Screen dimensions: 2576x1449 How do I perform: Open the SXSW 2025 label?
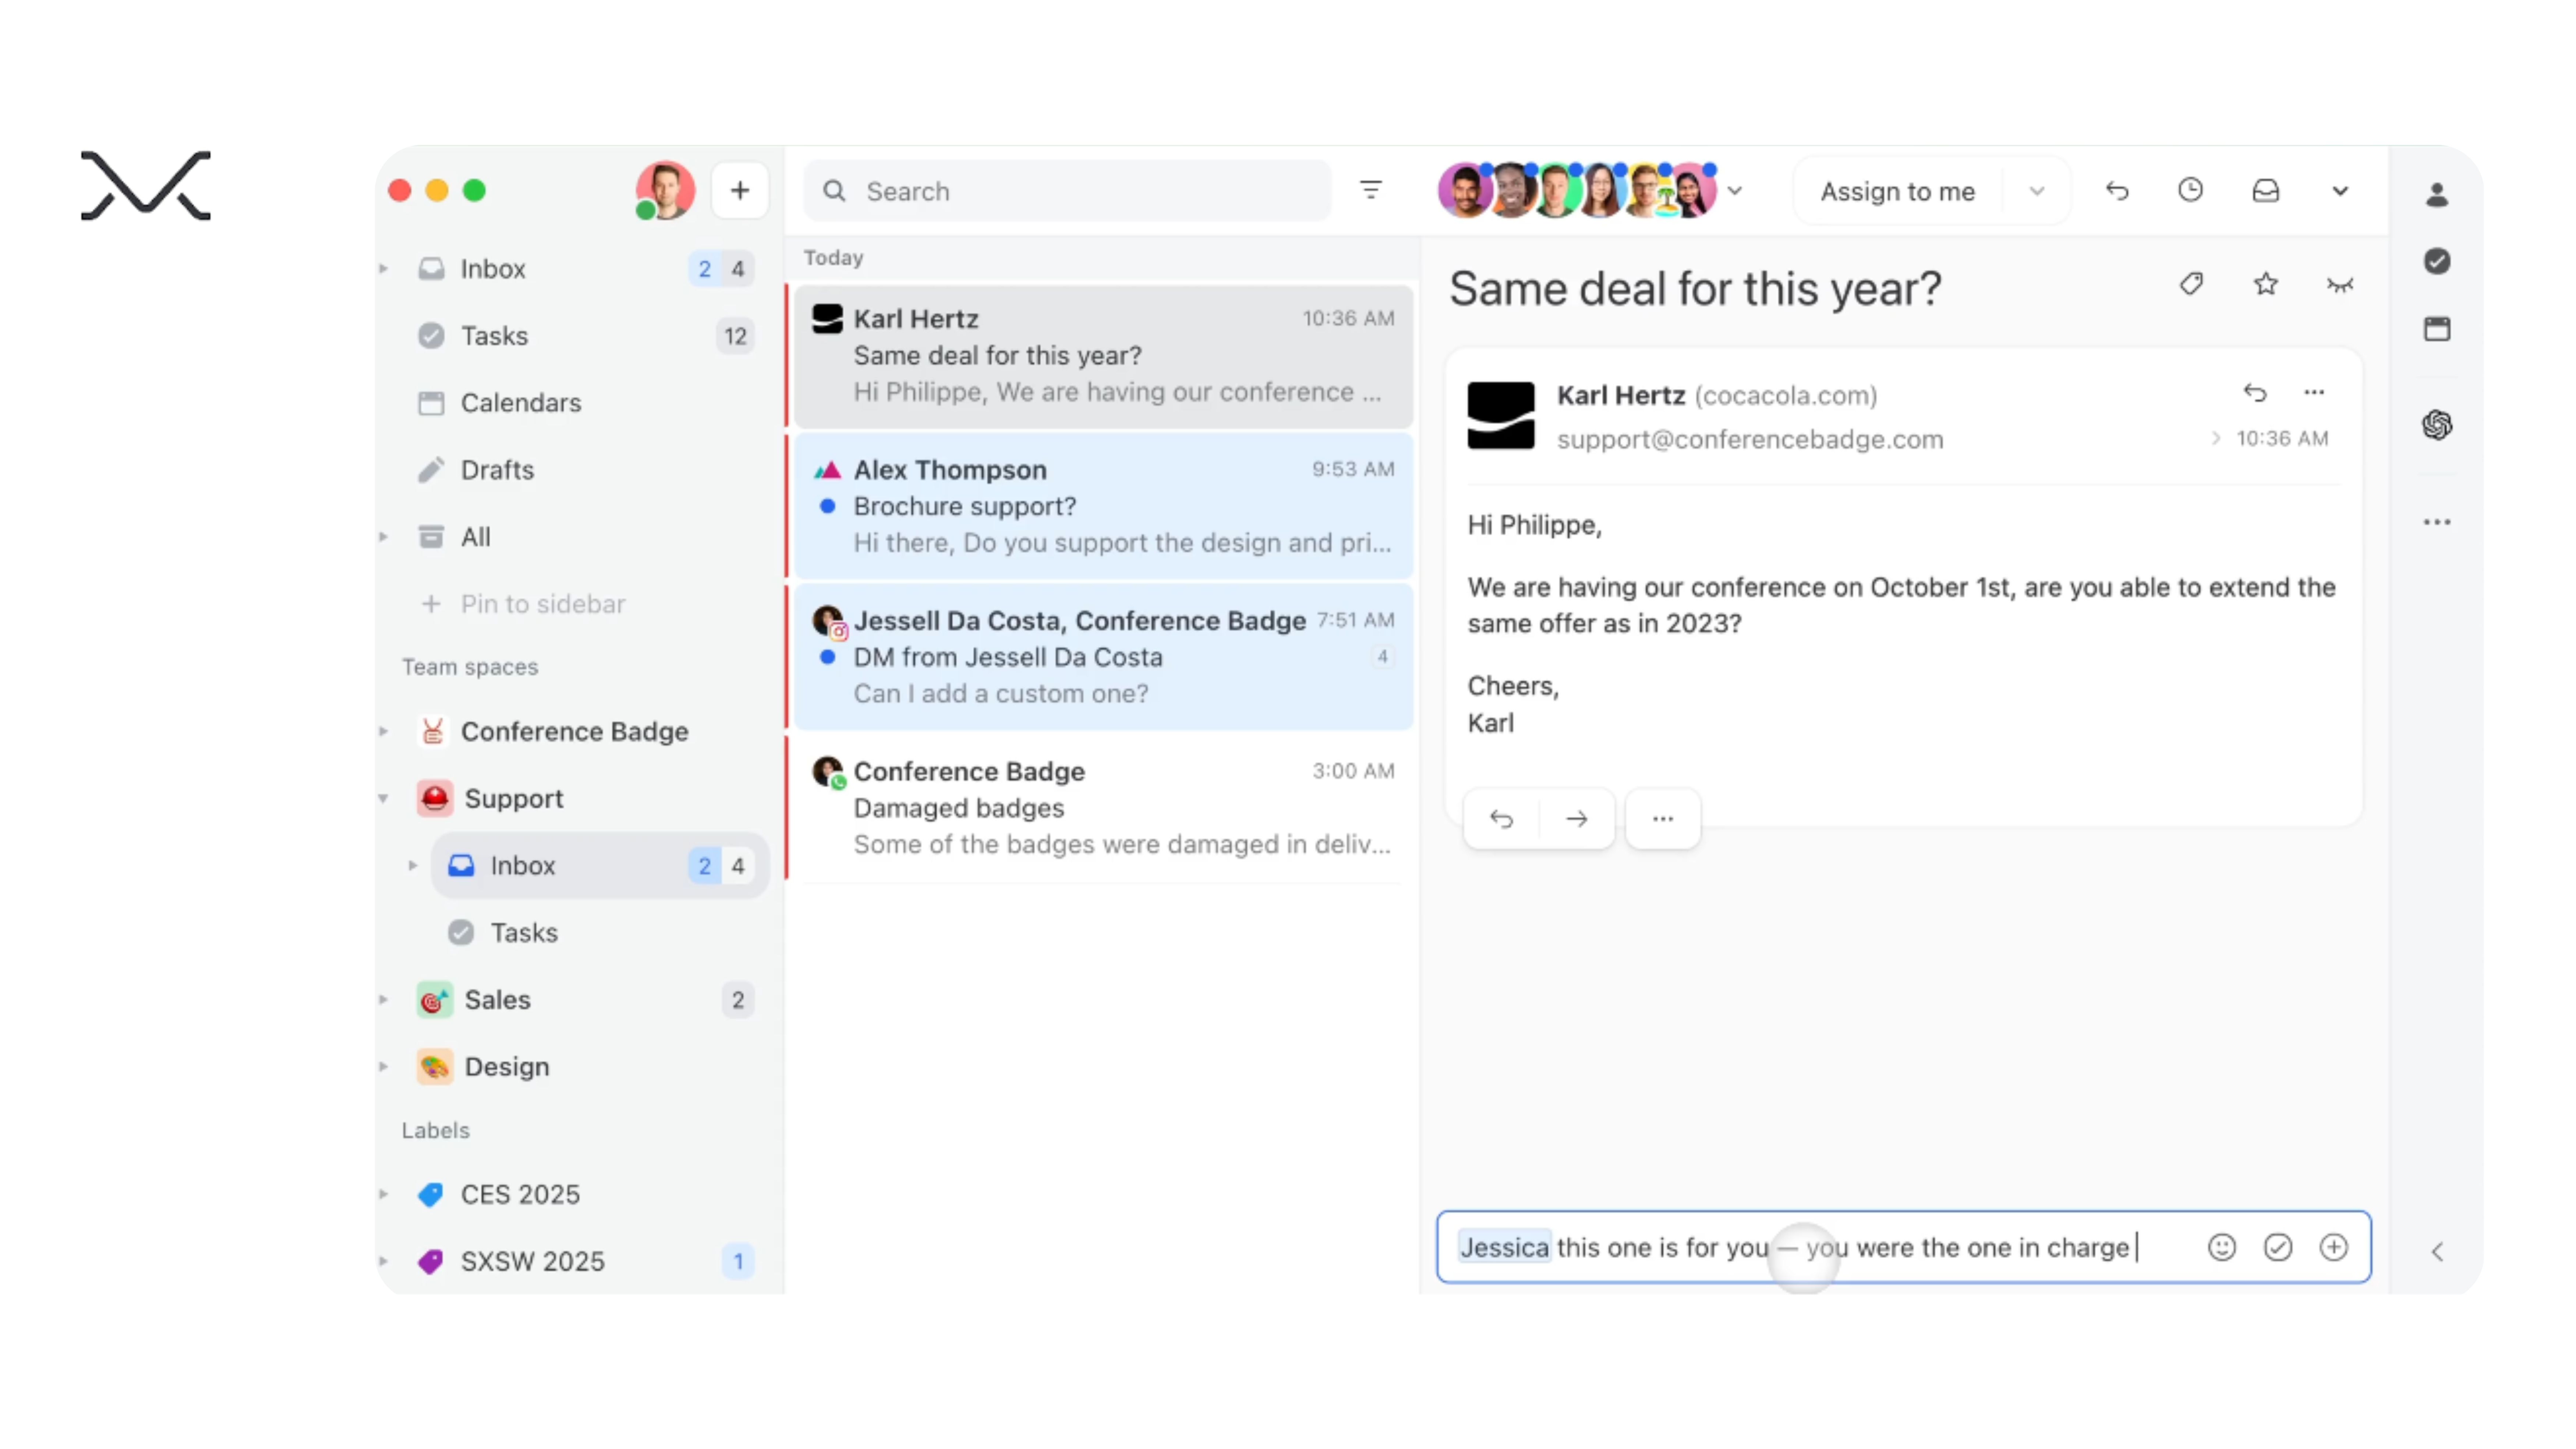point(585,1261)
